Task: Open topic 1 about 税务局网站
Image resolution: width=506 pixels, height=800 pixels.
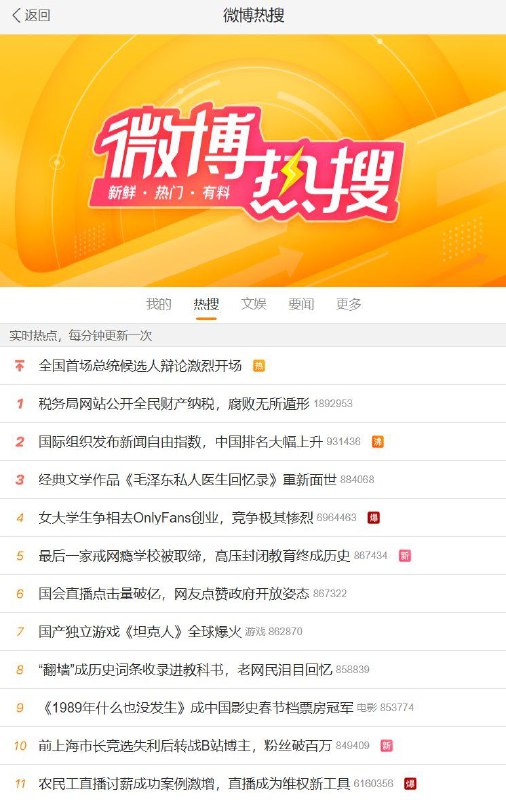Action: click(x=253, y=404)
